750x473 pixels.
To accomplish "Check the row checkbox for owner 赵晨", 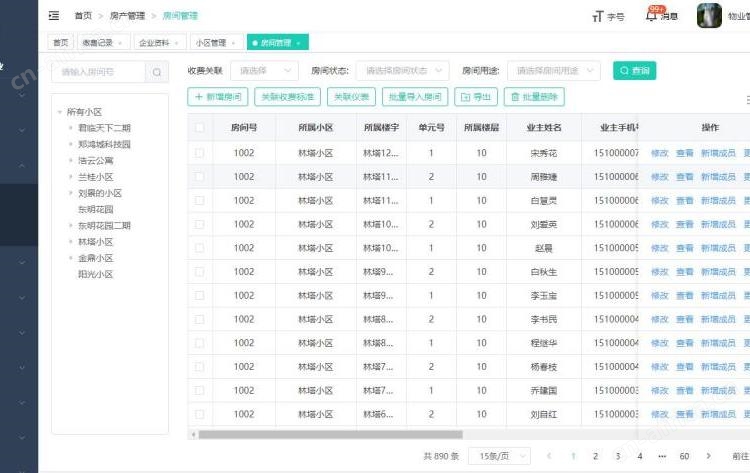I will [x=200, y=248].
